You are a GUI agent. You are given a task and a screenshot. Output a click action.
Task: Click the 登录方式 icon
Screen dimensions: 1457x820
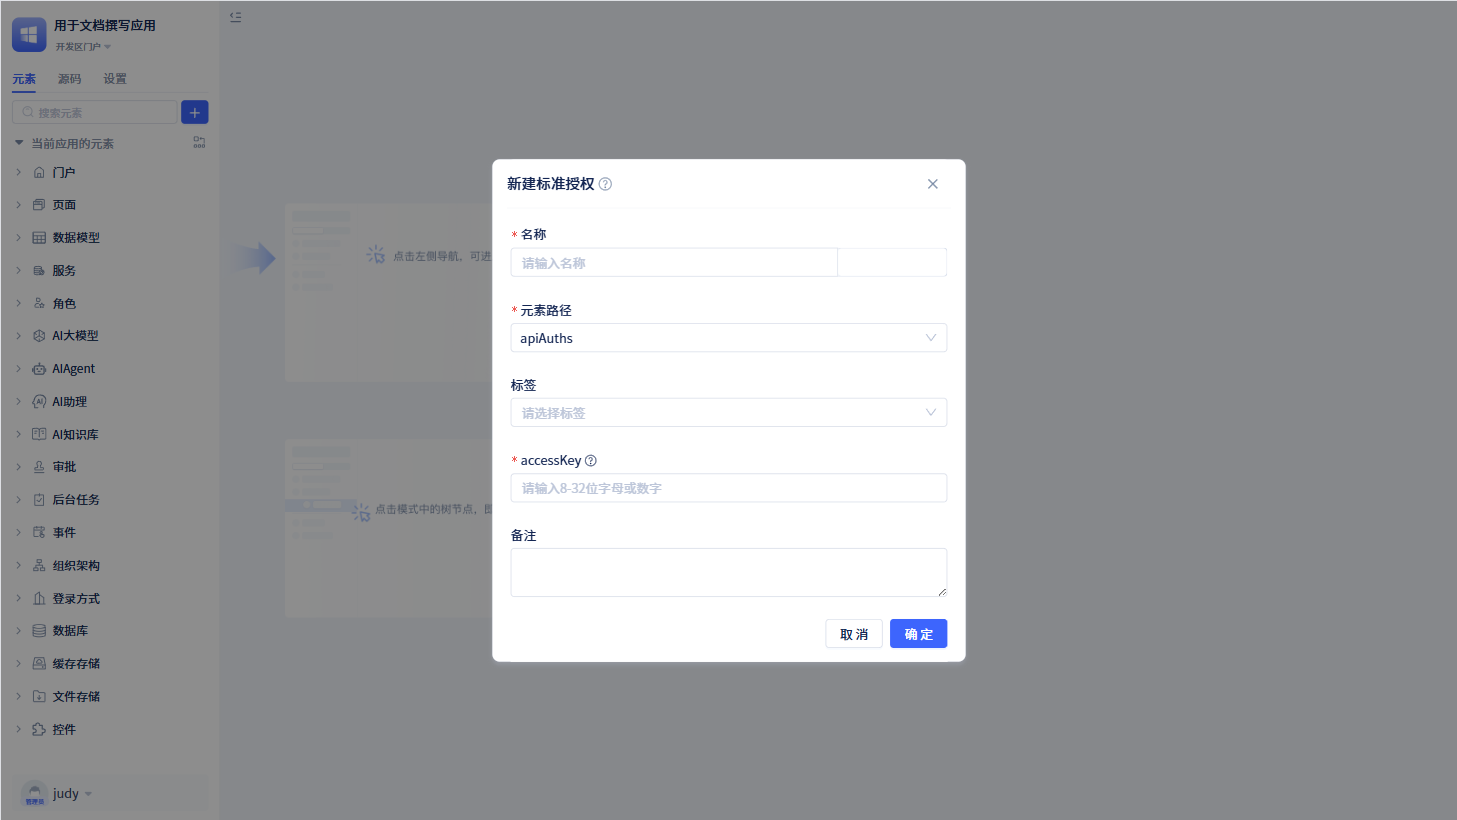point(39,599)
